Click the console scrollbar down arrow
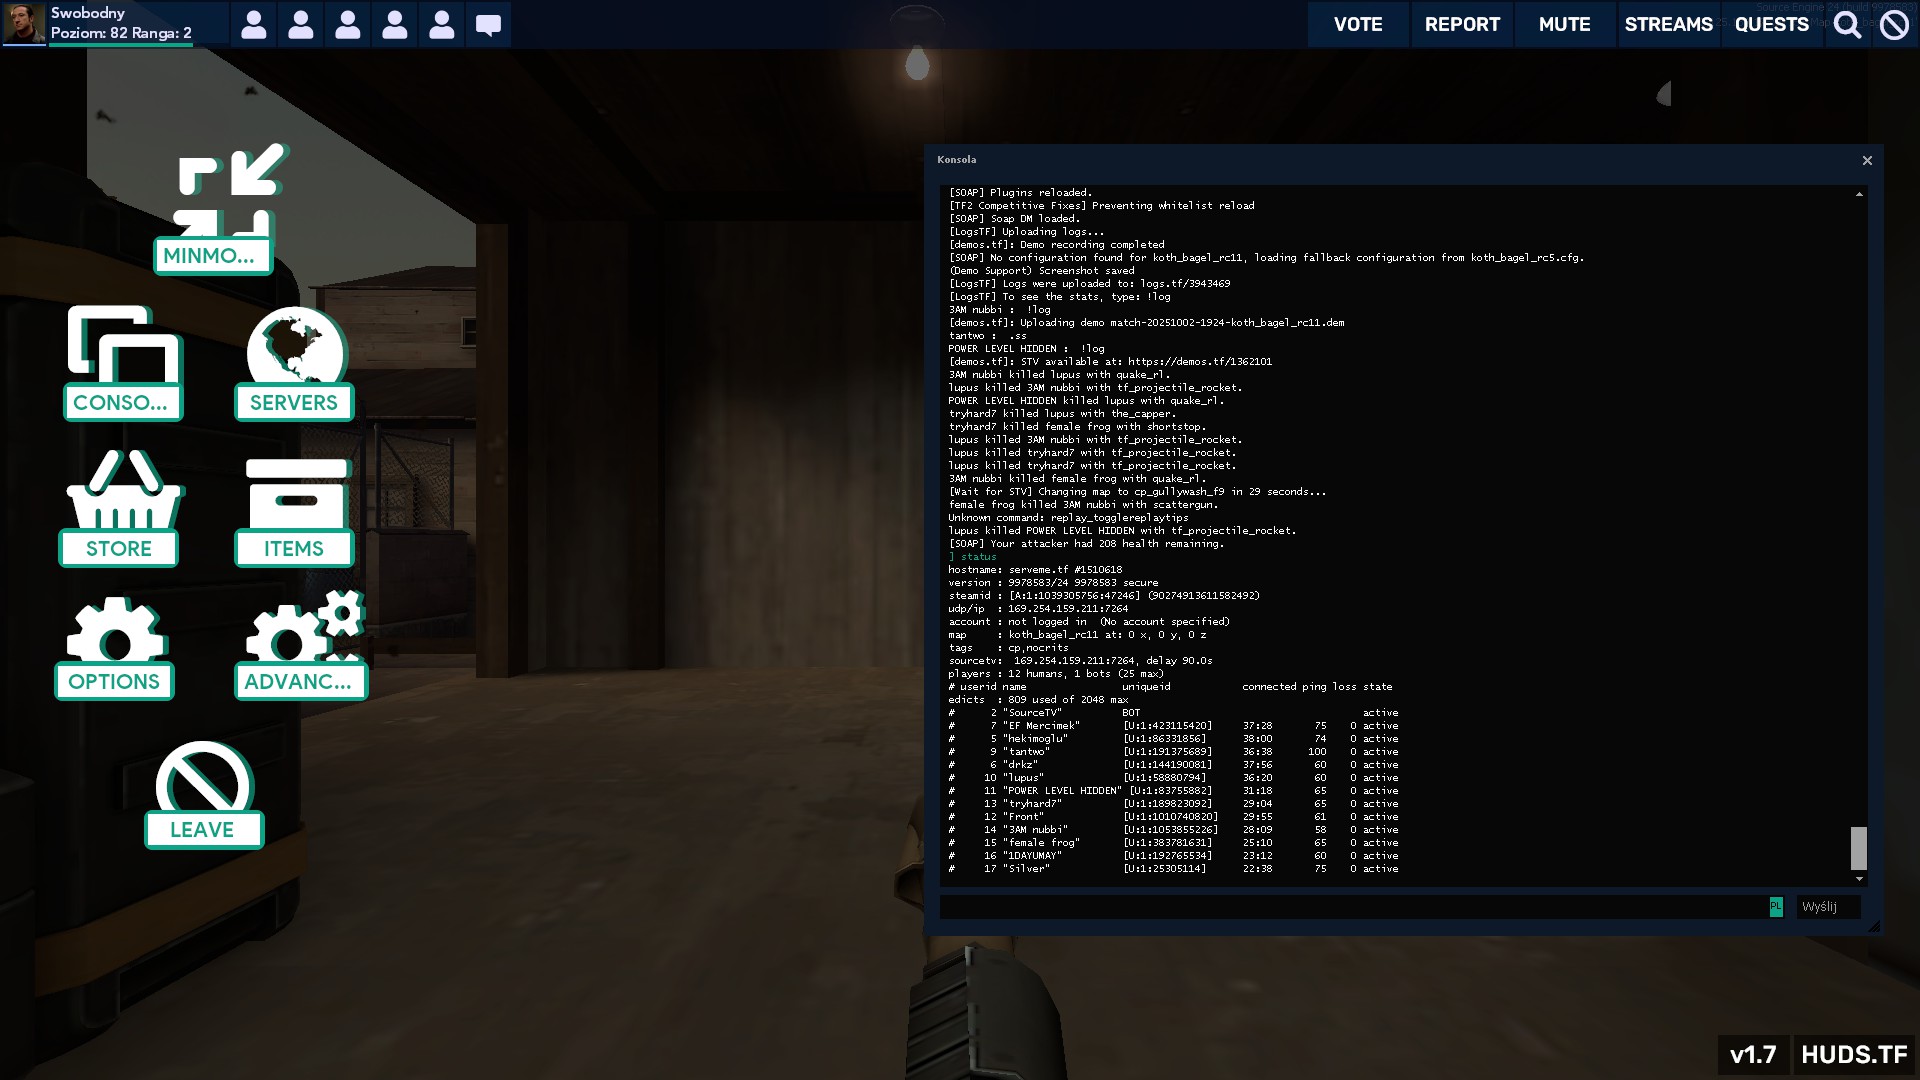This screenshot has width=1920, height=1080. click(1859, 879)
